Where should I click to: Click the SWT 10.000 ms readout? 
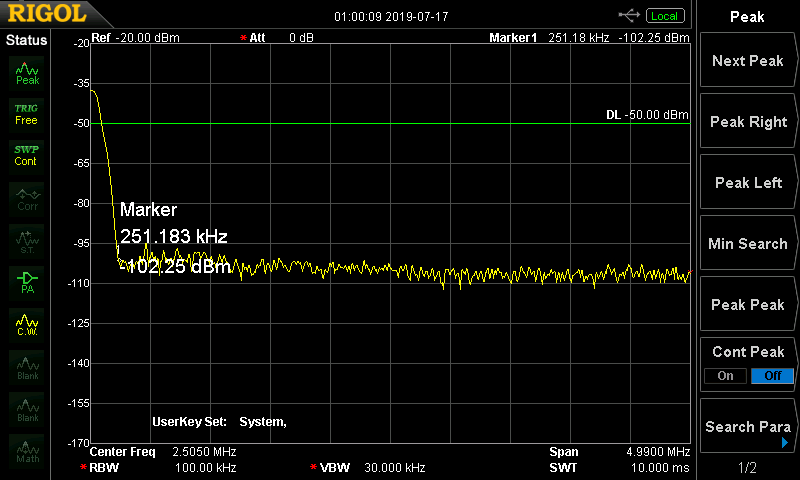pyautogui.click(x=619, y=468)
